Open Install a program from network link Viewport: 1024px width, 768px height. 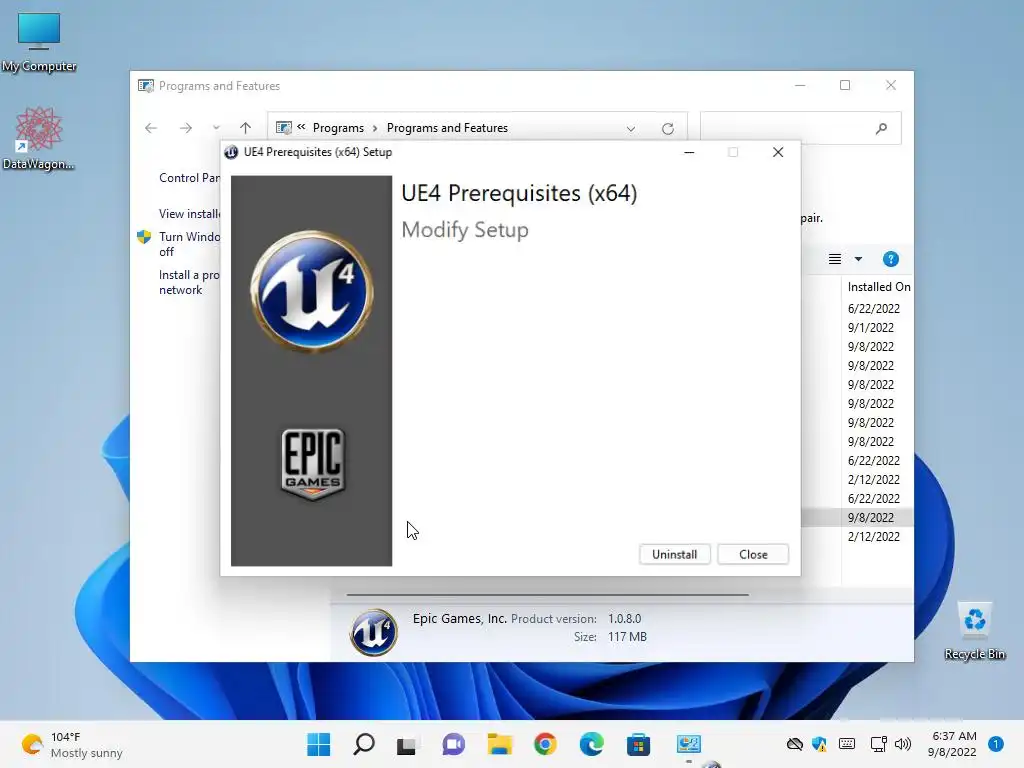coord(189,282)
